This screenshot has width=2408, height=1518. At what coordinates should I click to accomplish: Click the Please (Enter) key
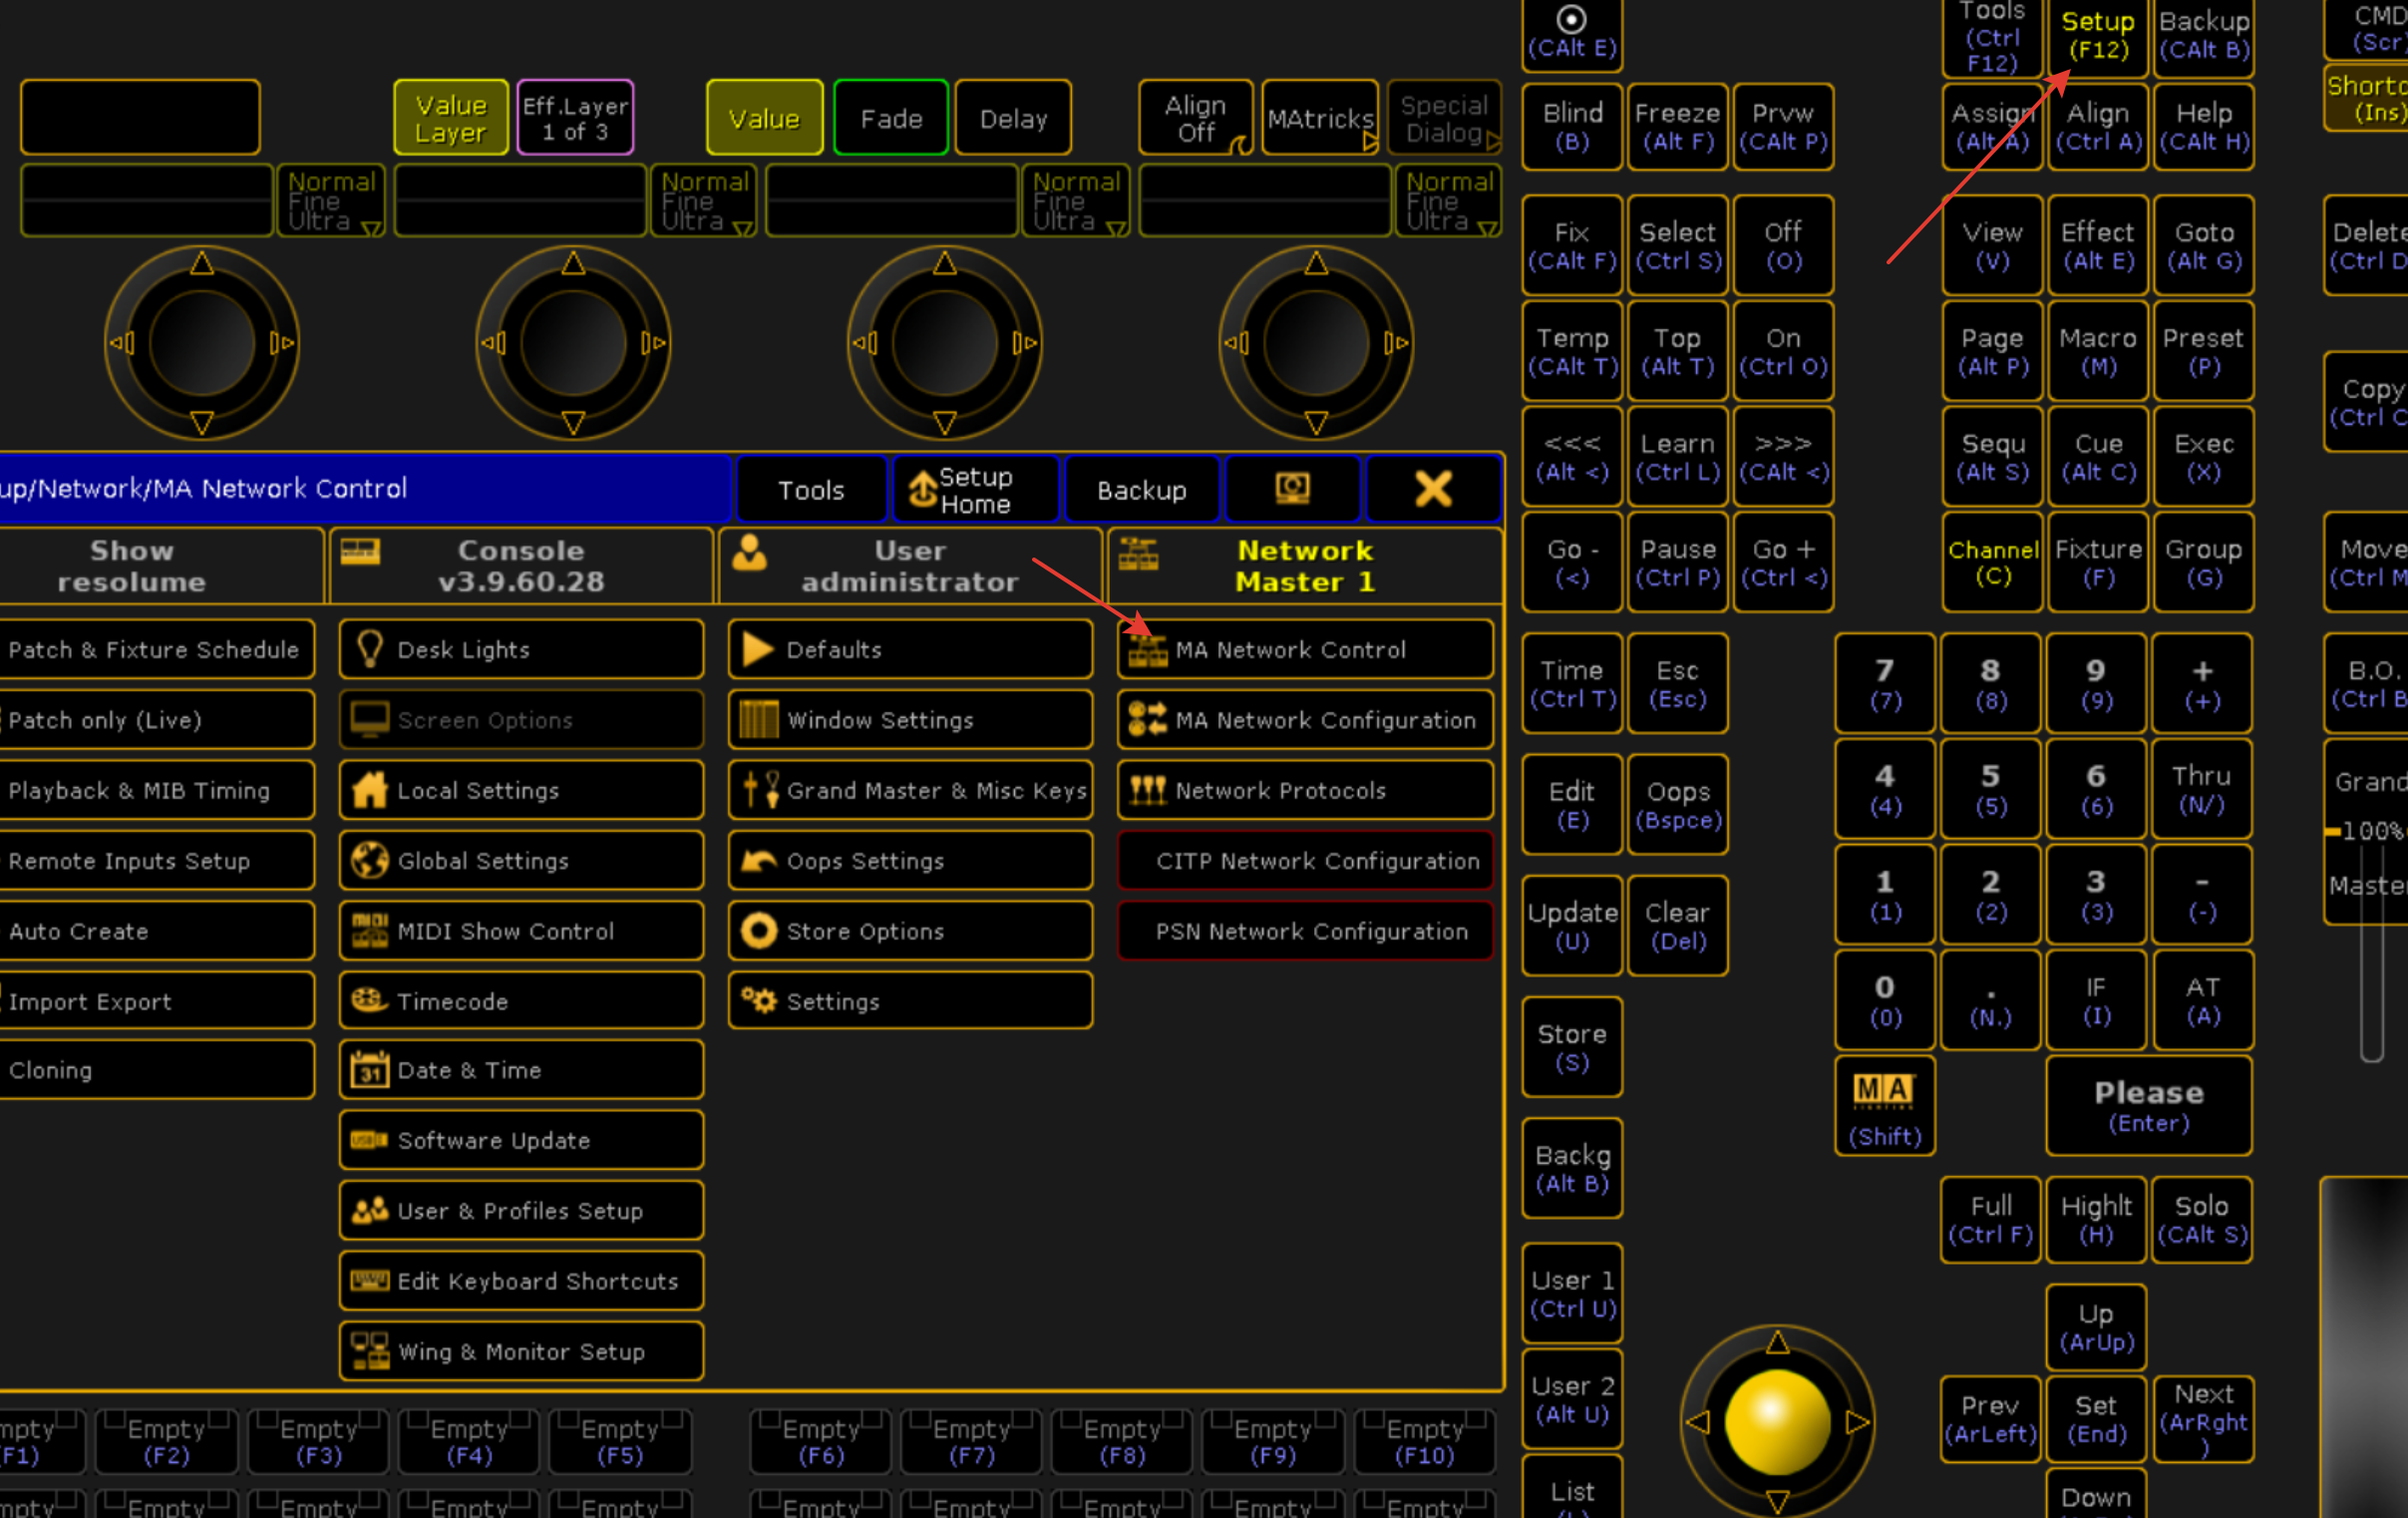2149,1106
